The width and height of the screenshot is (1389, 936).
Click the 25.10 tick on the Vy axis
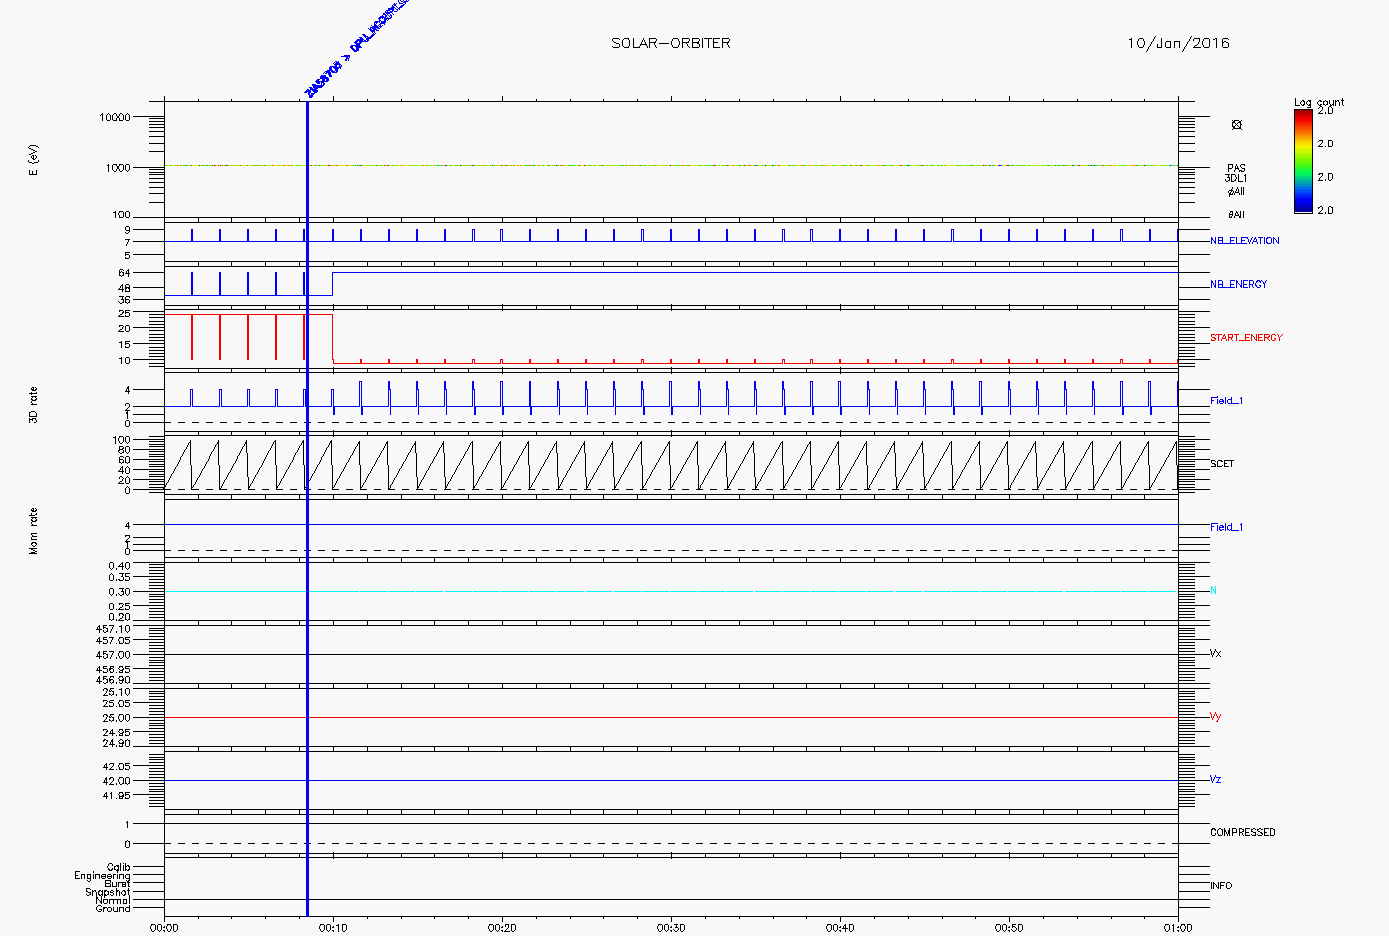click(116, 692)
